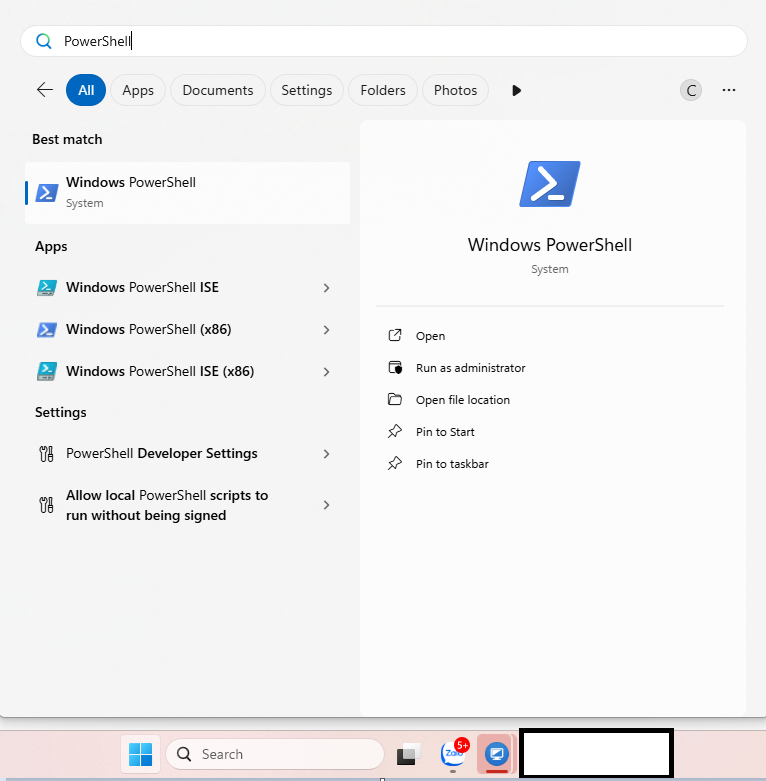Click the Open action's launch icon

coord(394,335)
